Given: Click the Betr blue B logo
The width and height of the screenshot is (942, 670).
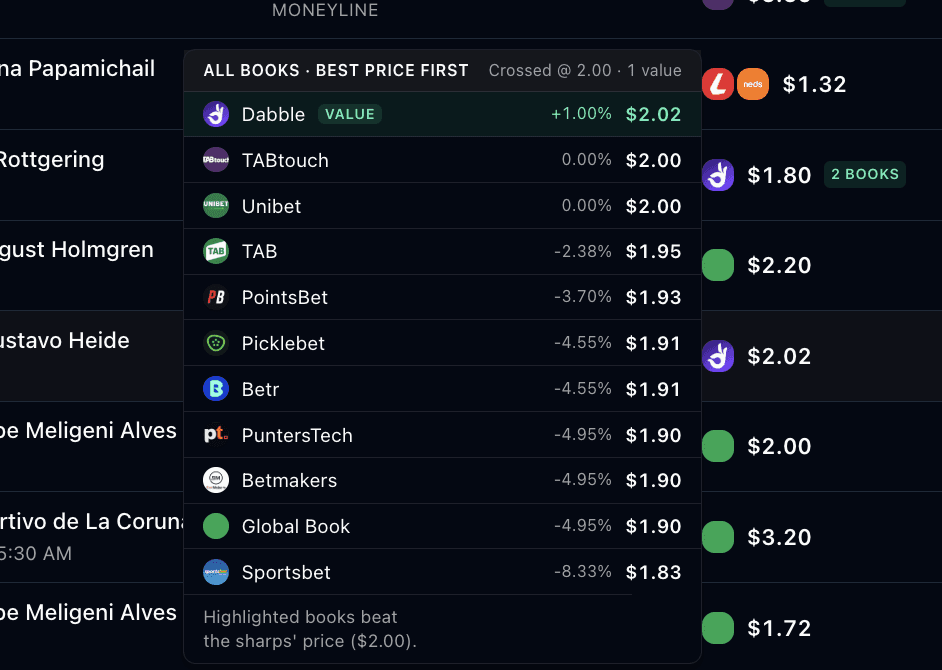Looking at the screenshot, I should pos(216,389).
